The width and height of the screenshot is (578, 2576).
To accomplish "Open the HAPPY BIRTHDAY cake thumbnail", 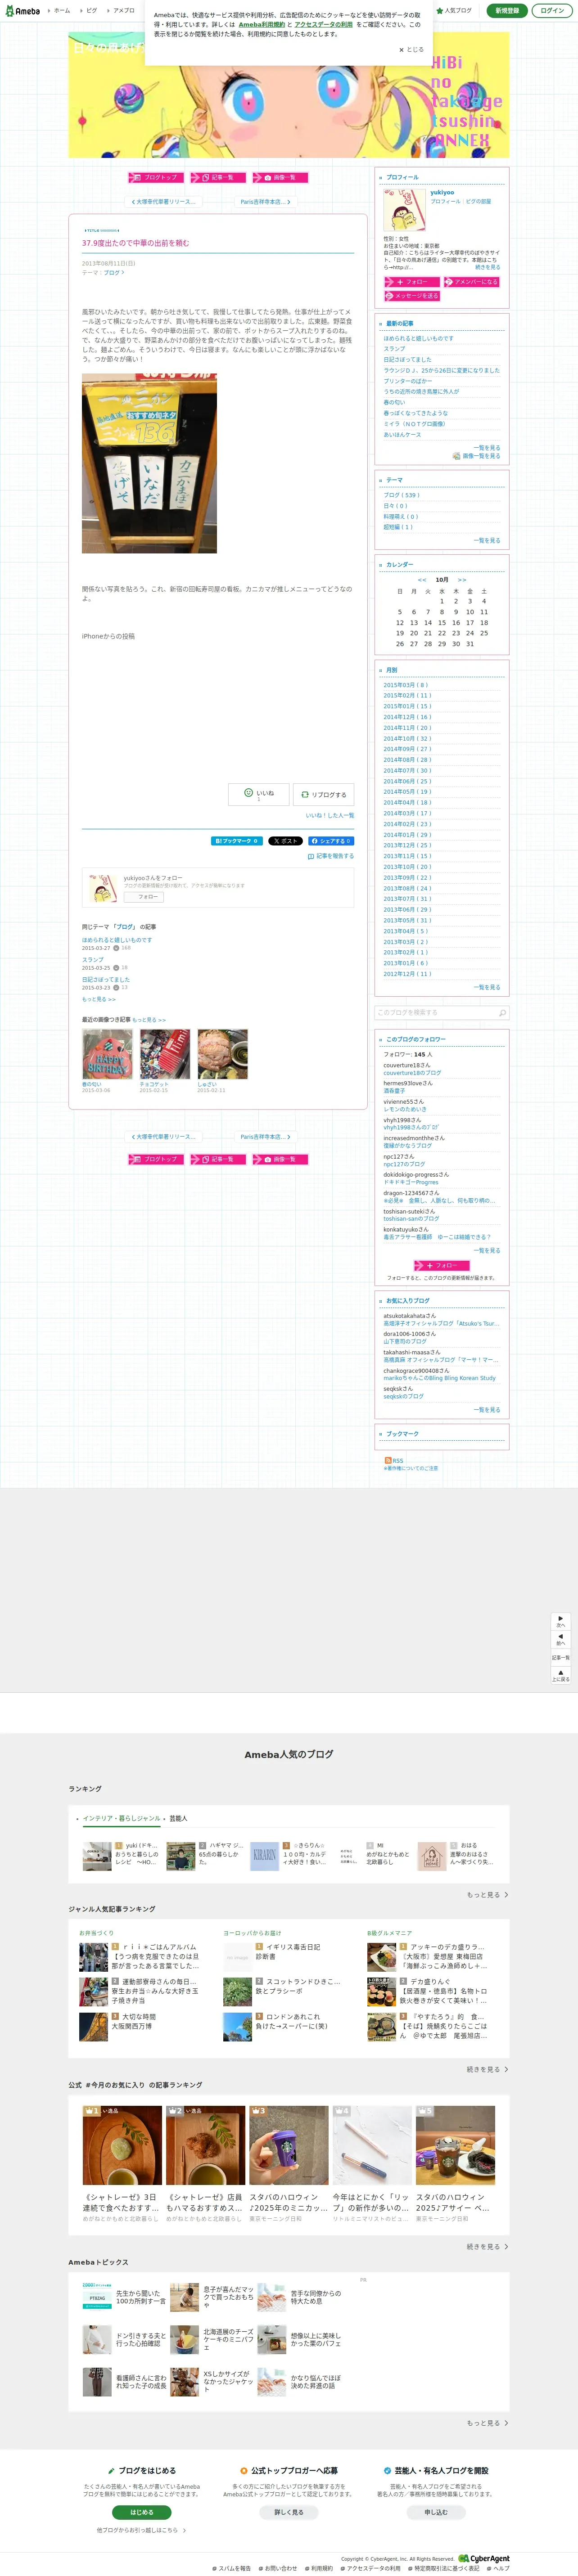I will coord(107,1054).
